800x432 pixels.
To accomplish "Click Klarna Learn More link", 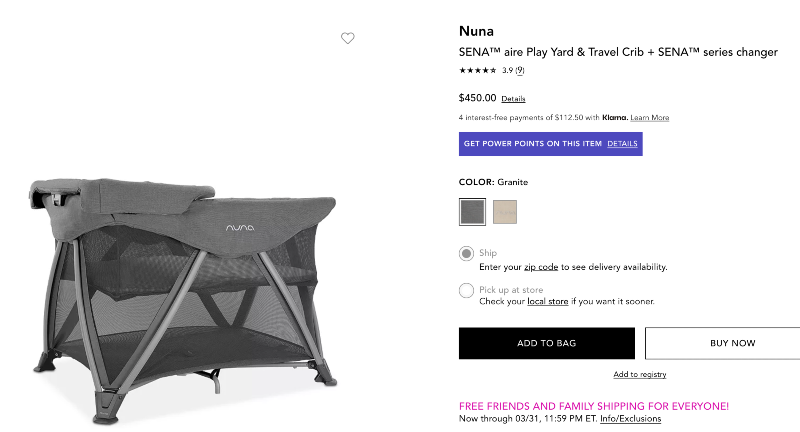I will 649,118.
